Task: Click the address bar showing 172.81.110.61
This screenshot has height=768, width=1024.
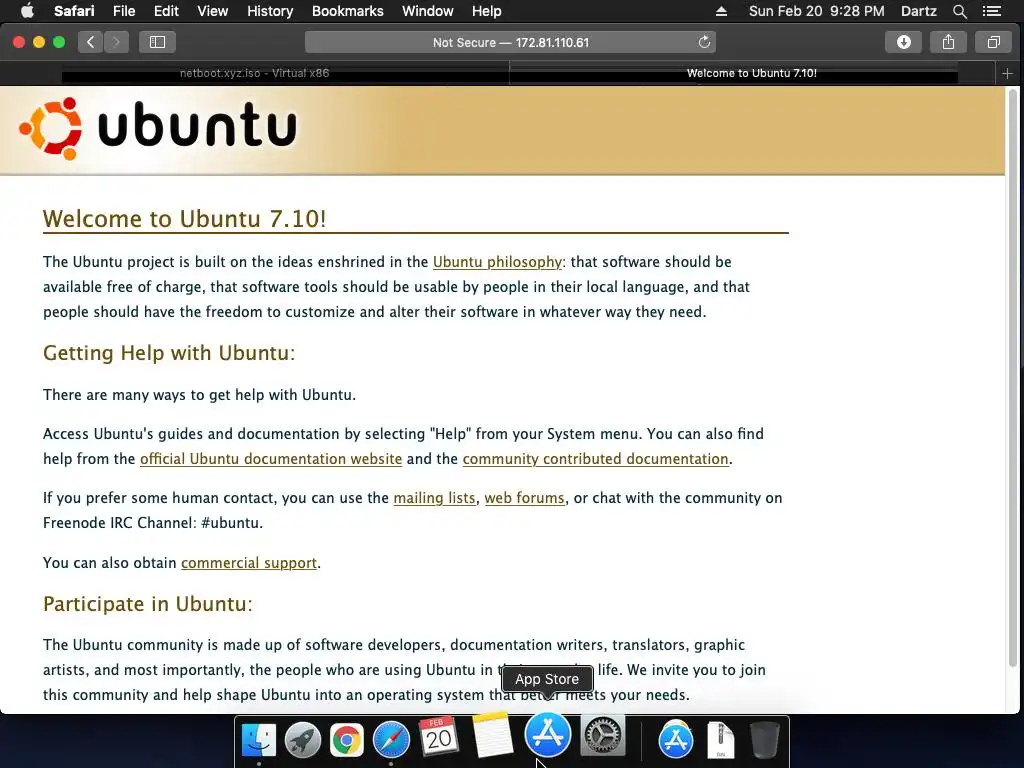Action: click(510, 42)
